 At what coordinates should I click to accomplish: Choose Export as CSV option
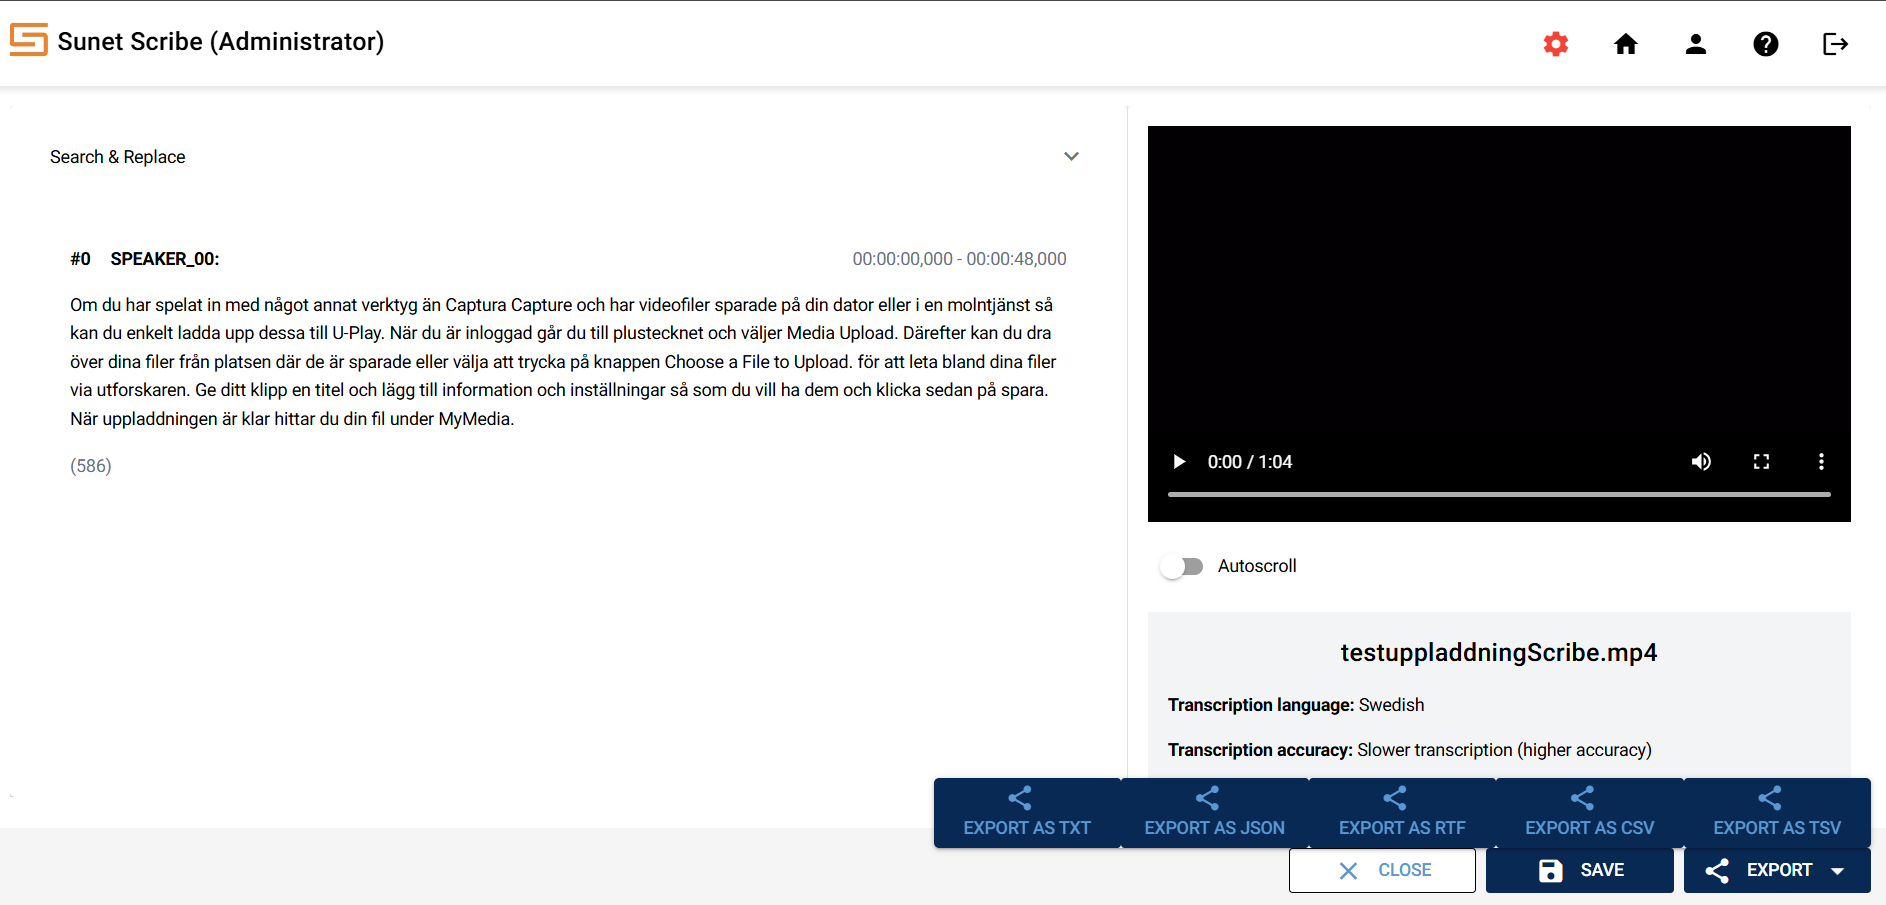point(1589,813)
